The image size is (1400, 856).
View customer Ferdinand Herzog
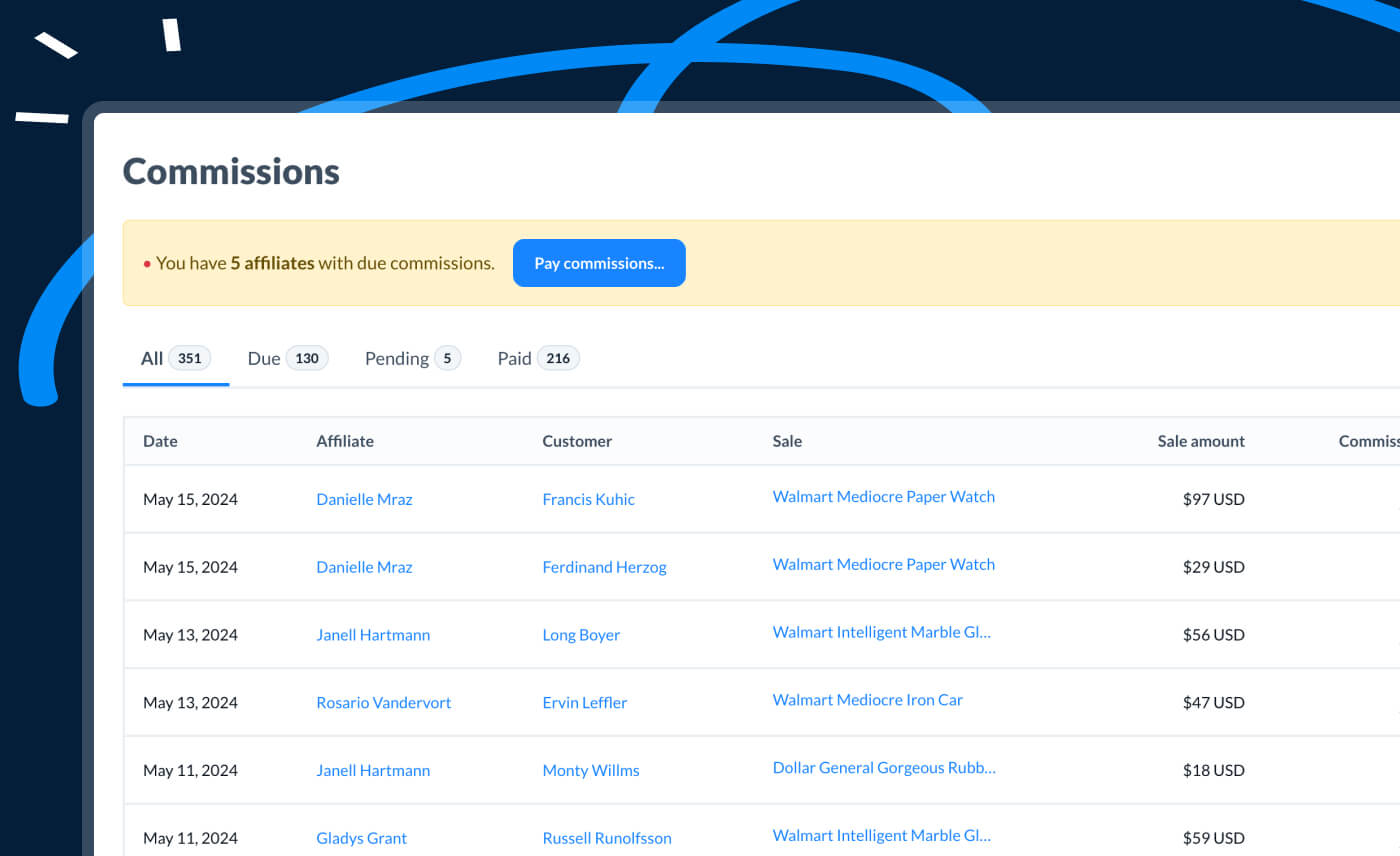pyautogui.click(x=604, y=567)
